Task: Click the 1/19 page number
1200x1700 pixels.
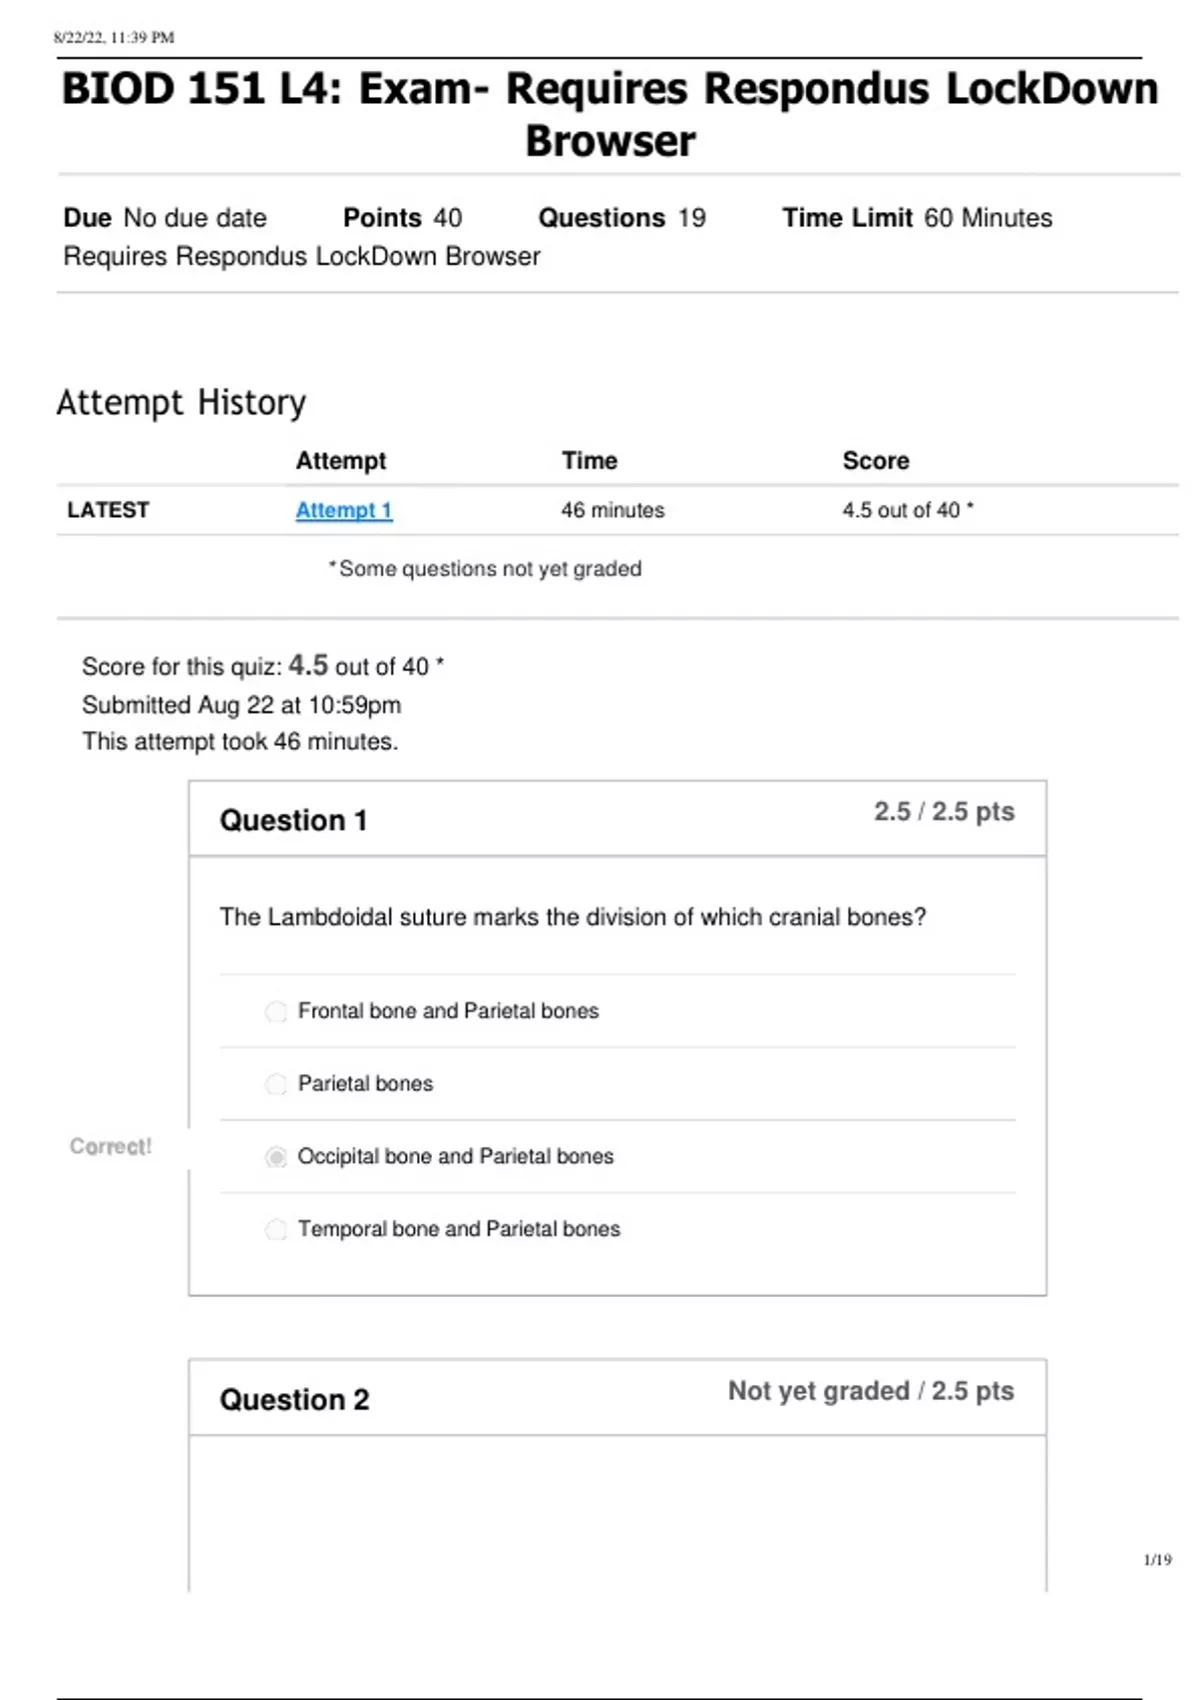Action: (x=1157, y=1560)
